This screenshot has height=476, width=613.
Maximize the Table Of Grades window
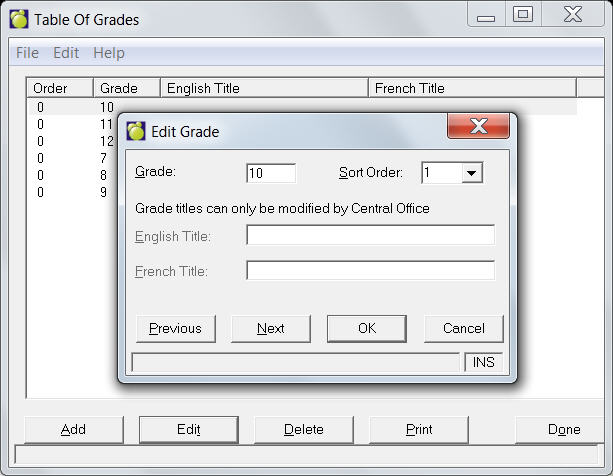pos(522,14)
